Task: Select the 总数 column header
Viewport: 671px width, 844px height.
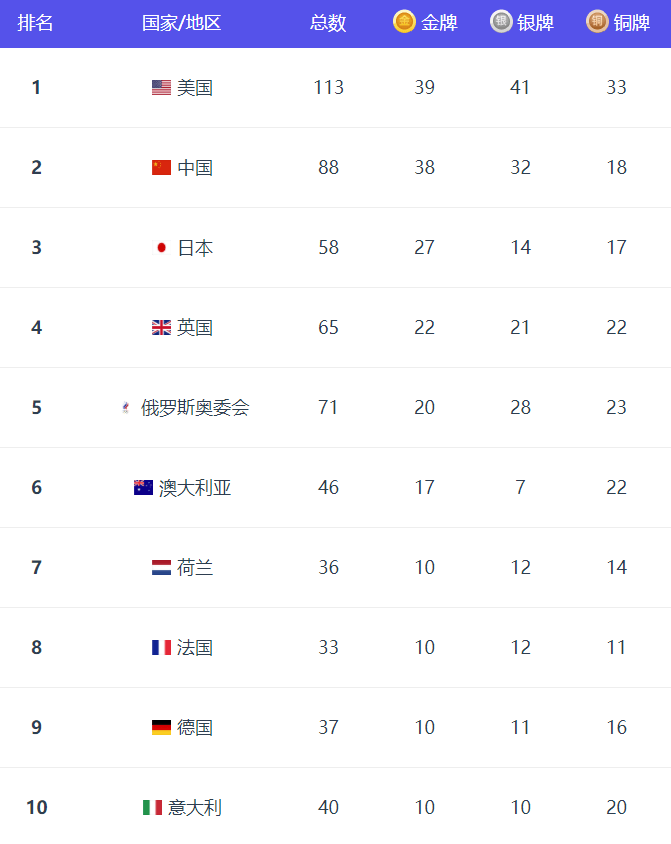Action: click(x=328, y=23)
